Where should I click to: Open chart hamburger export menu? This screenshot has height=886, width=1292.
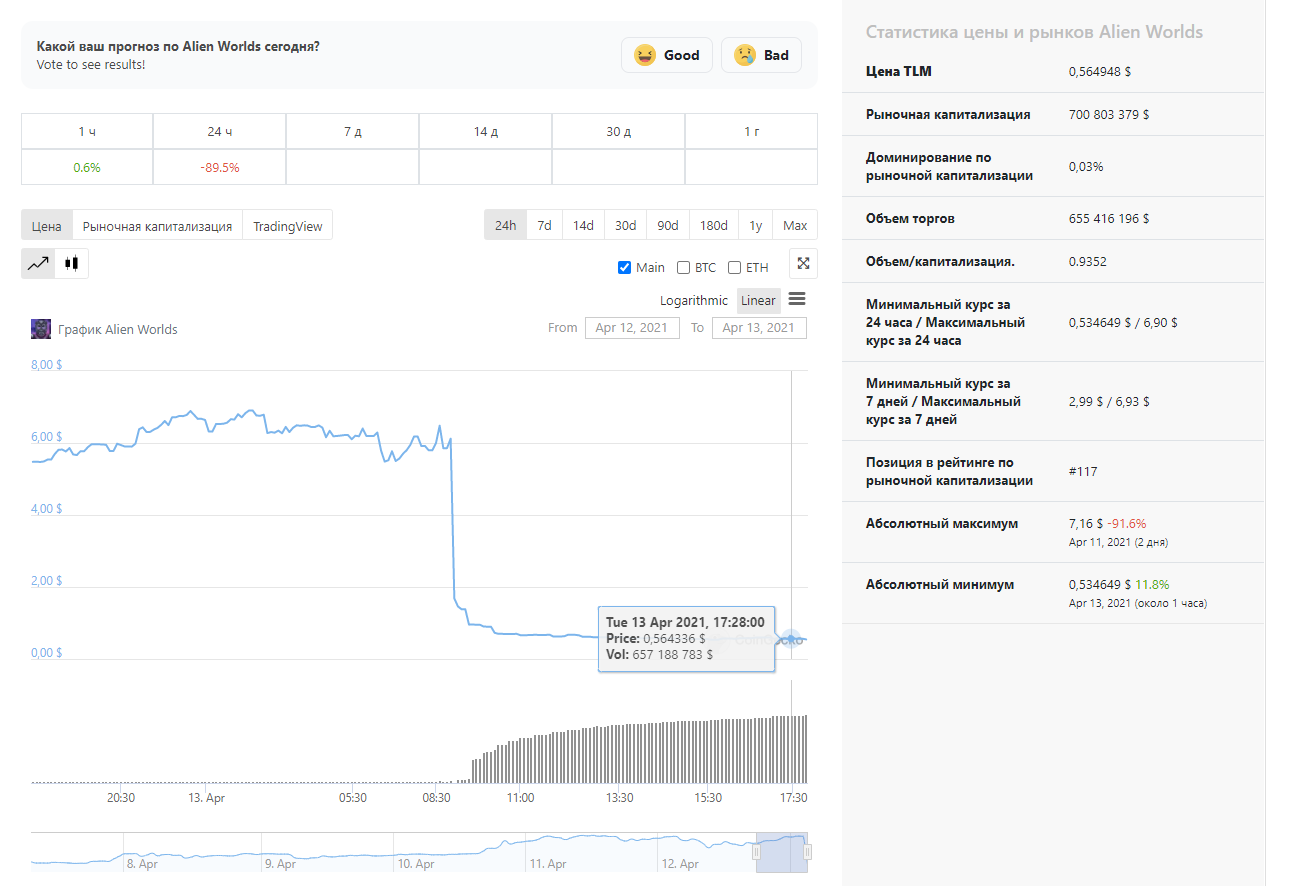[797, 299]
